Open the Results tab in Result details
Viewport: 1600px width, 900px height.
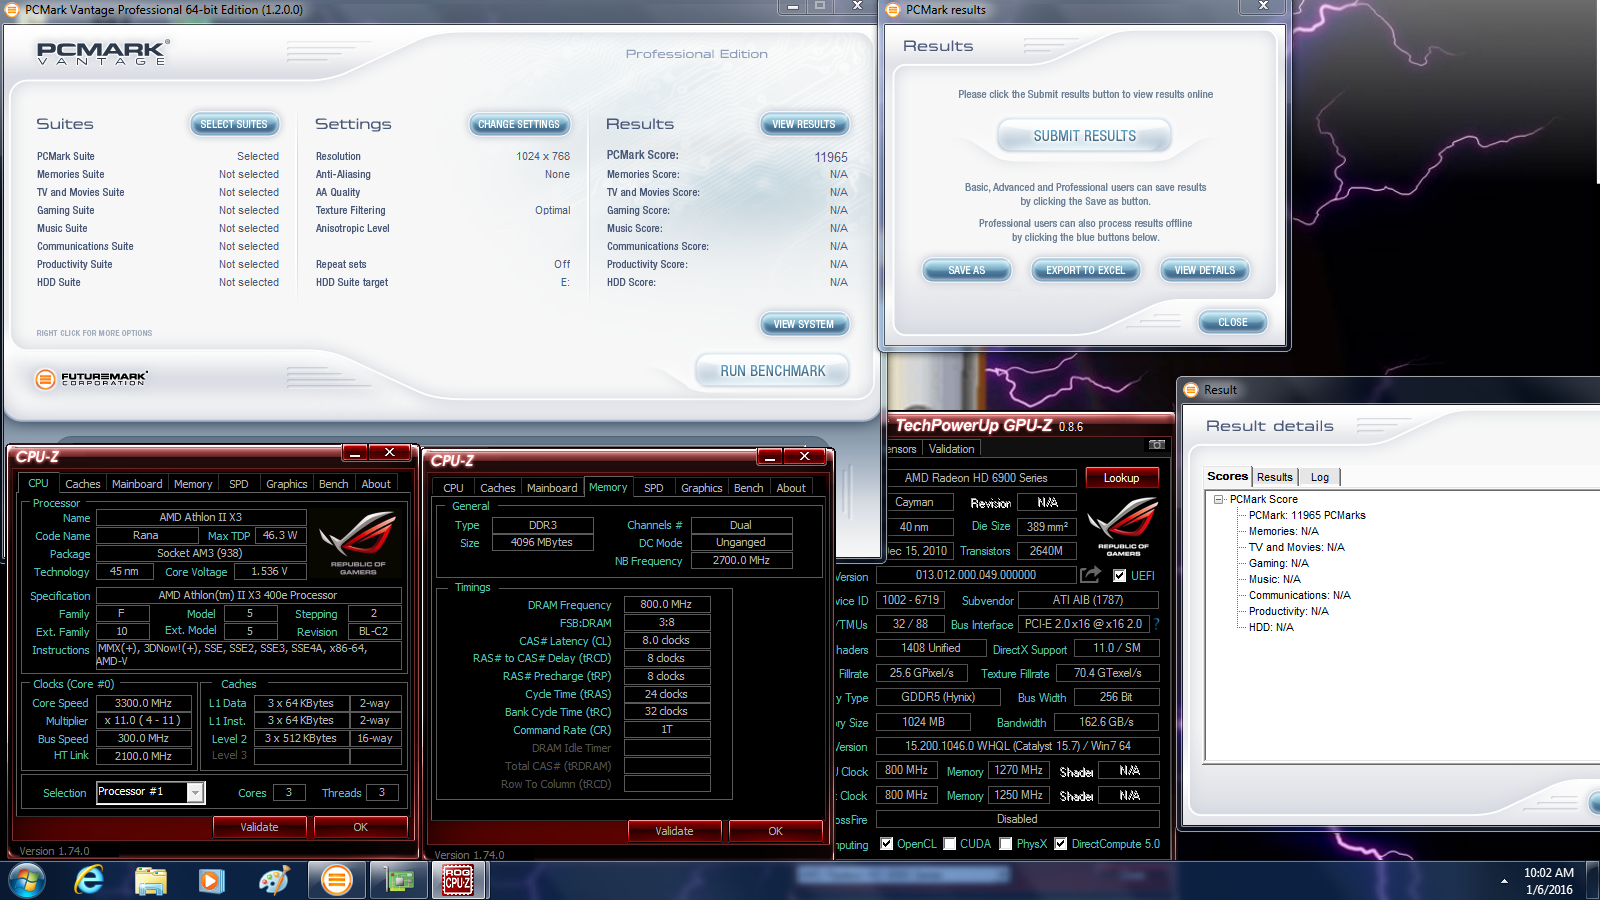[1275, 477]
